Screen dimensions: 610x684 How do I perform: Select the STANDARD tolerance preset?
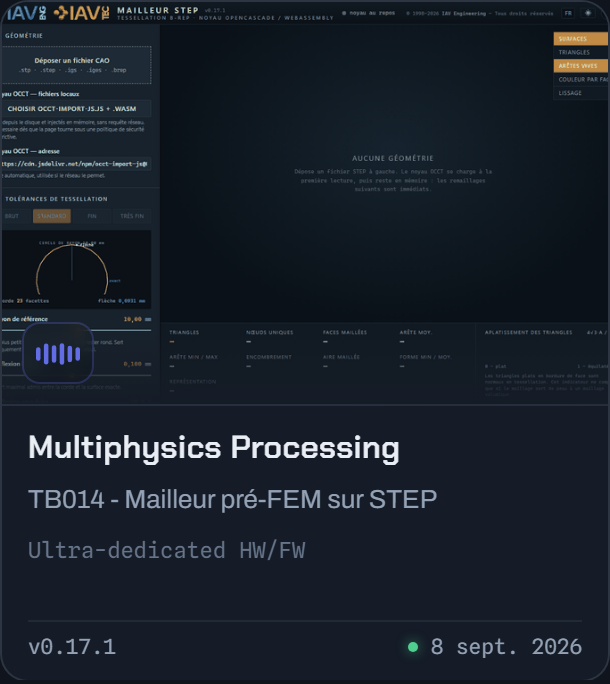click(x=51, y=216)
